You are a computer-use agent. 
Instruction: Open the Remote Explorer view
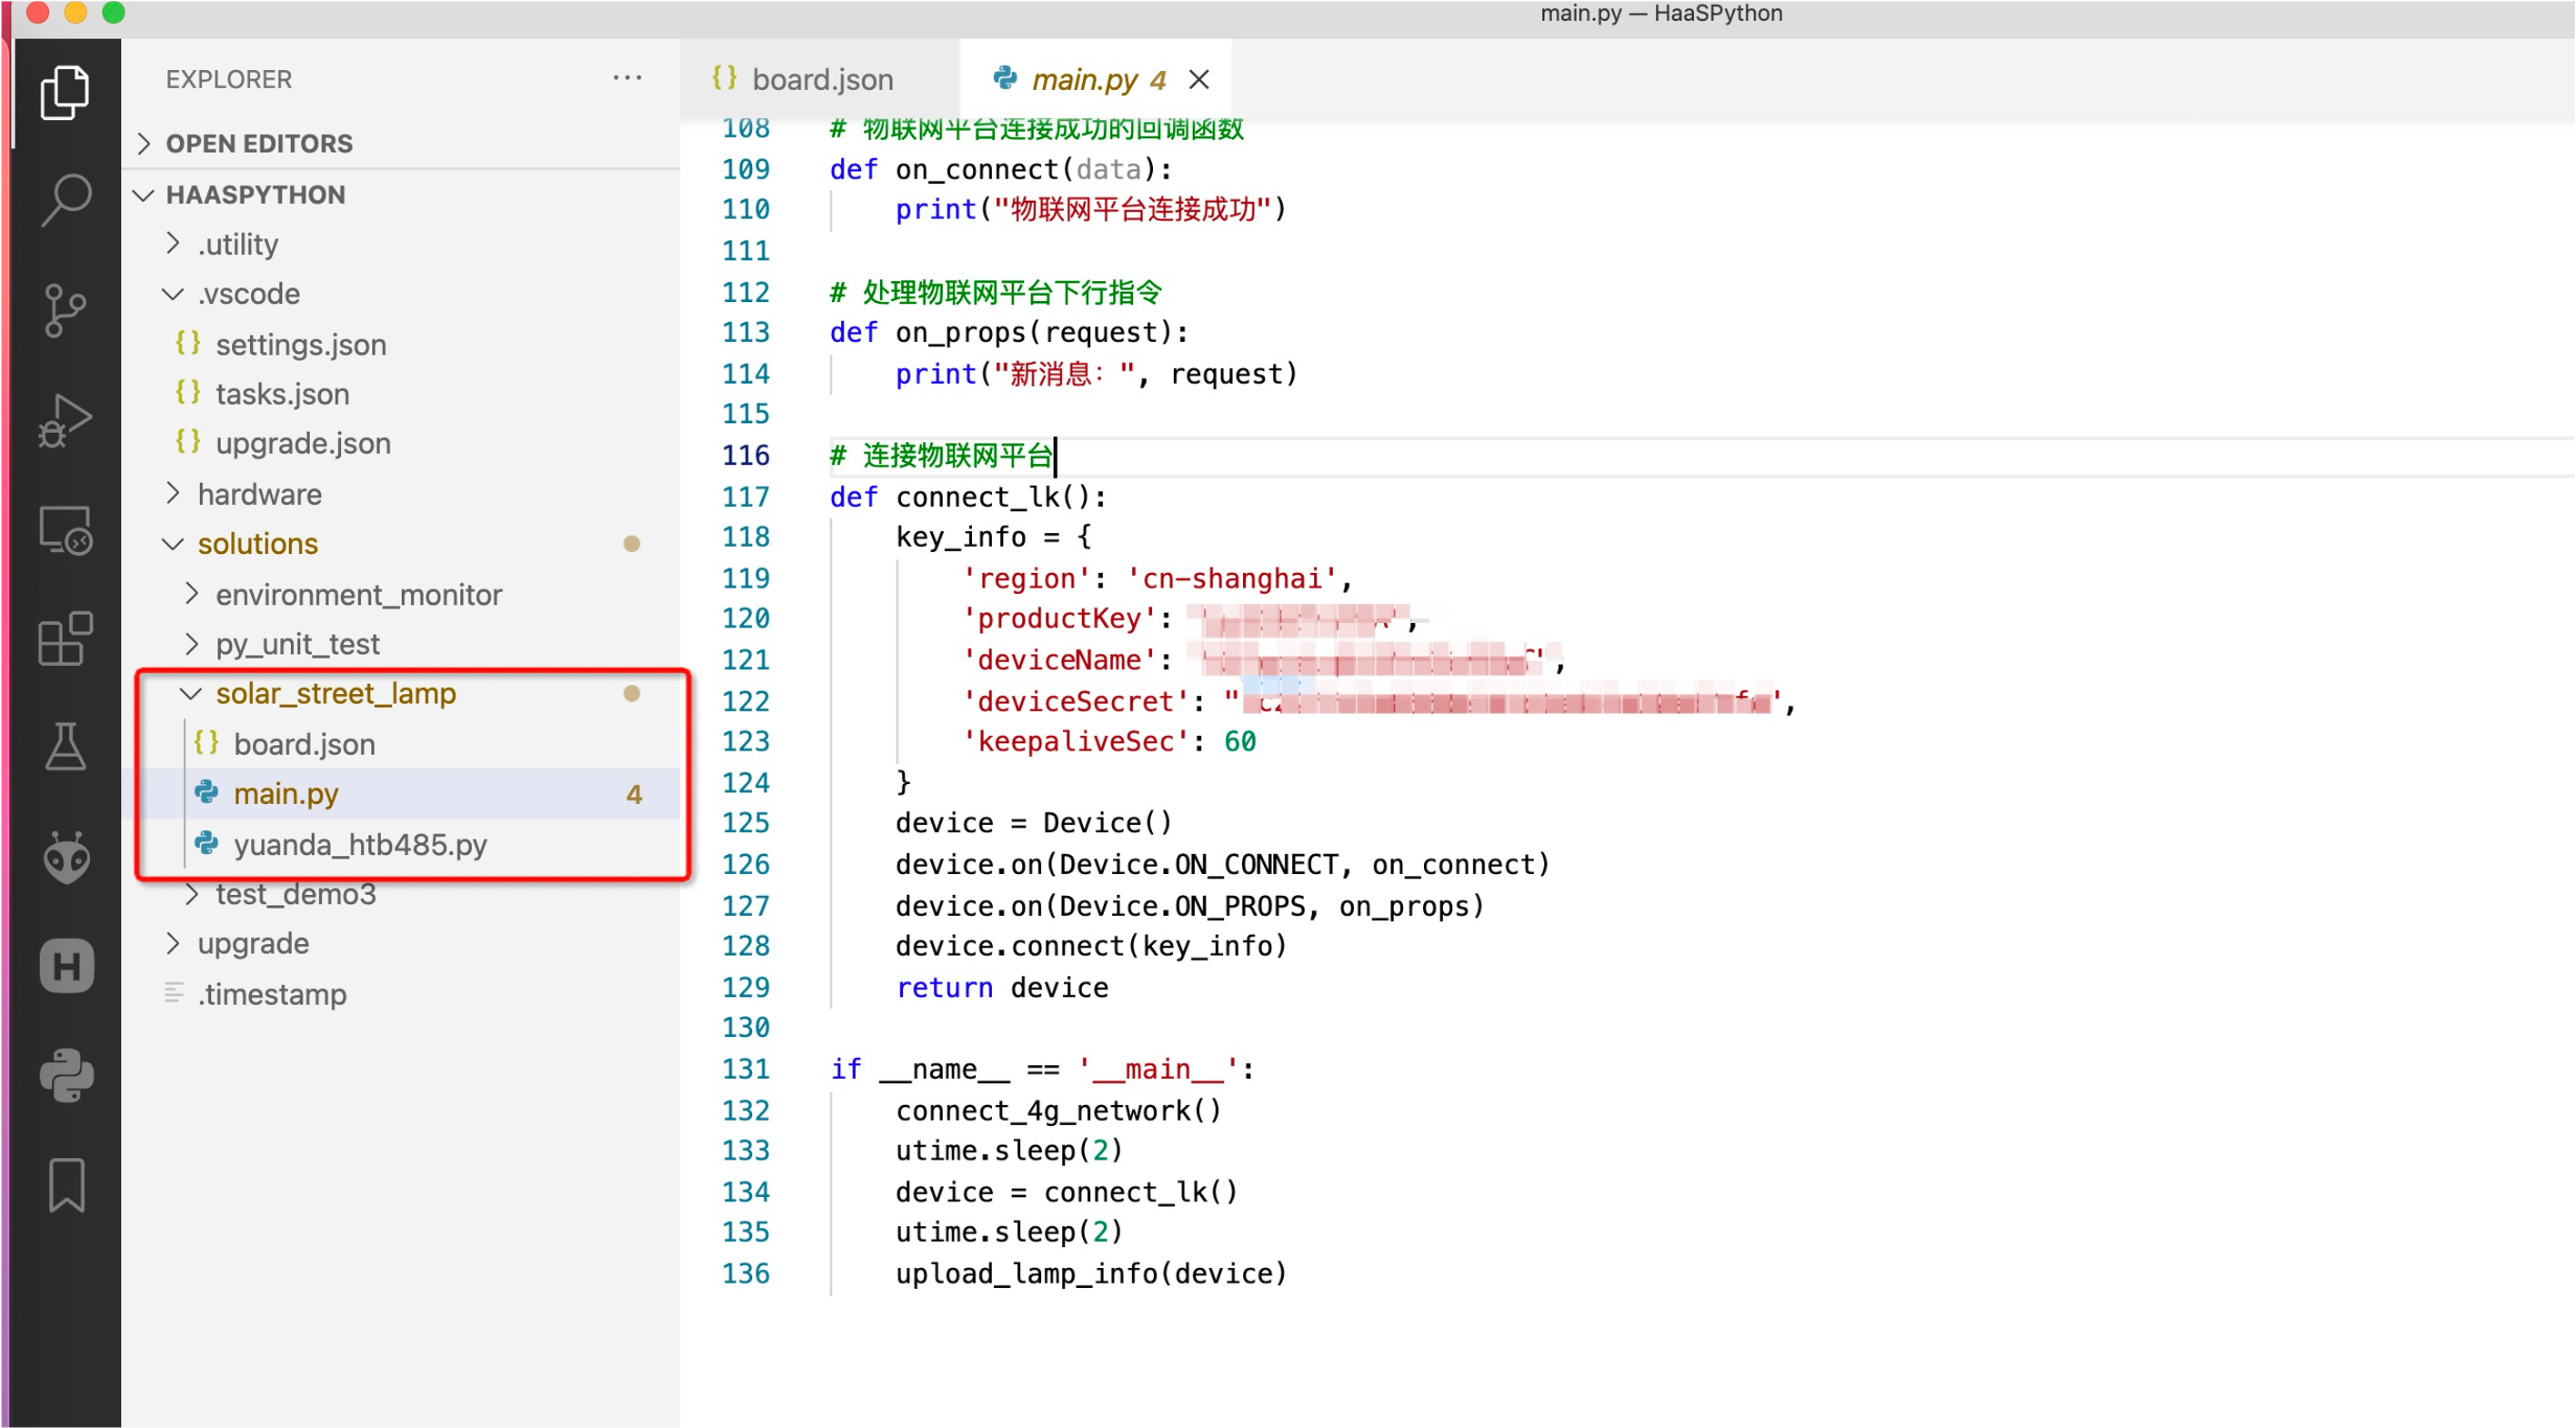click(65, 530)
